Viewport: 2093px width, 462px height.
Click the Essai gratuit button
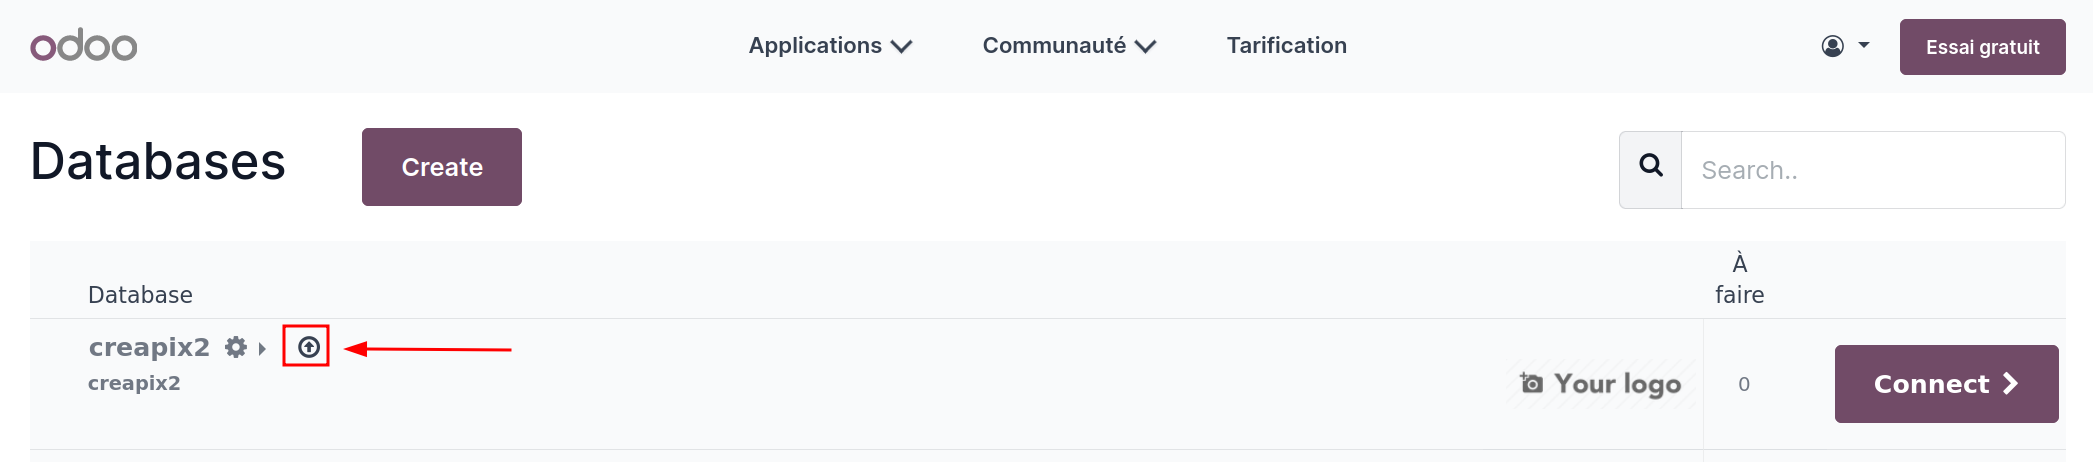[x=1982, y=47]
